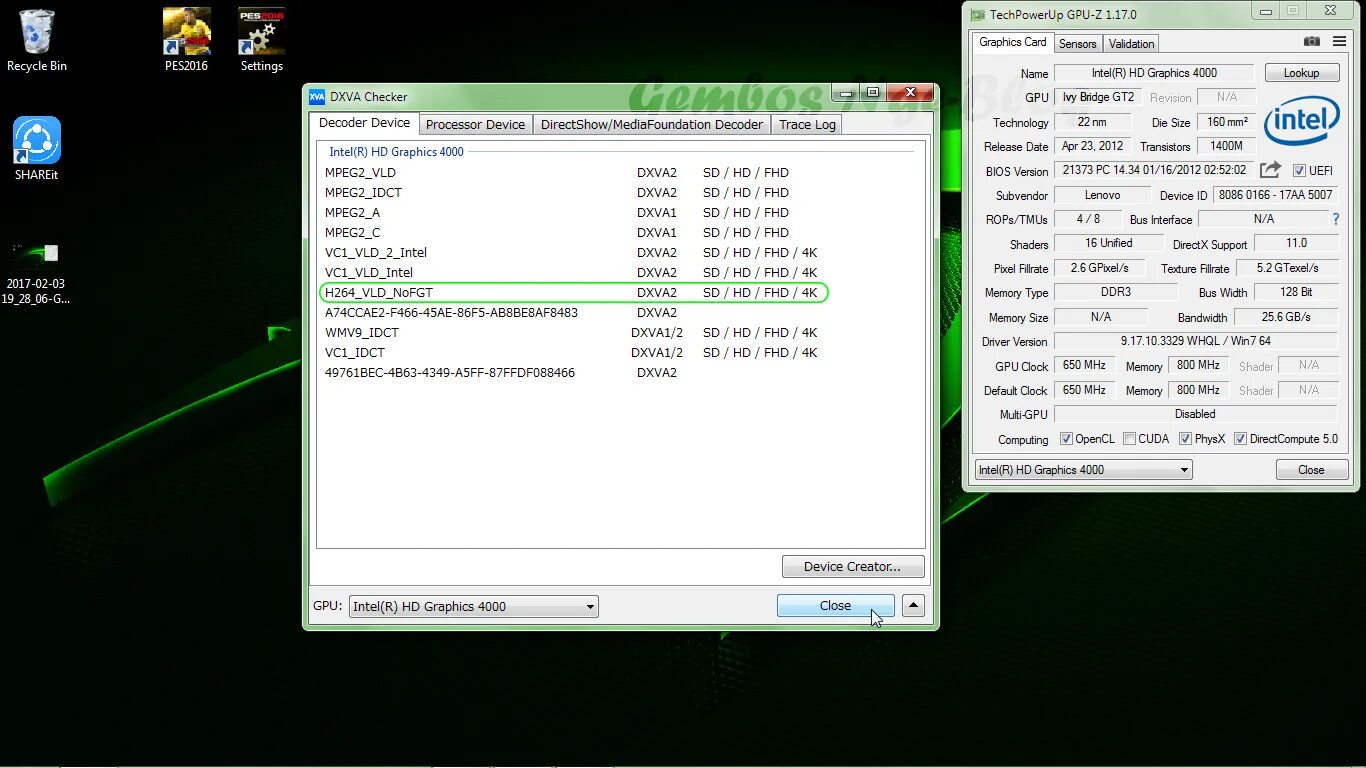Click the DXVA Checker title bar icon
This screenshot has width=1366, height=768.
coord(317,97)
